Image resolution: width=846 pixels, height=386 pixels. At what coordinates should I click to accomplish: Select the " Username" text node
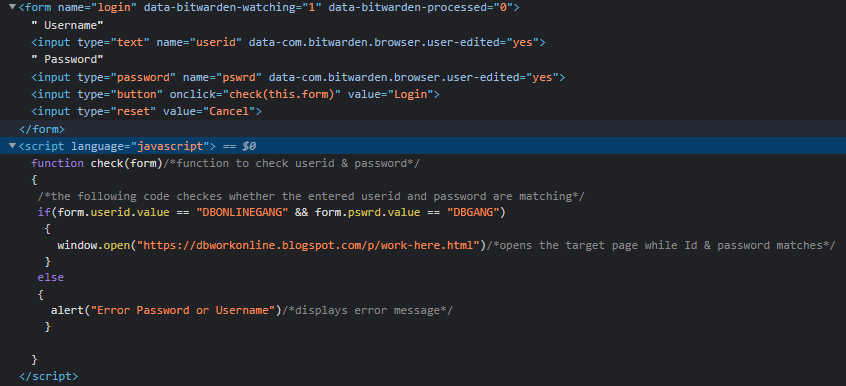pos(67,25)
